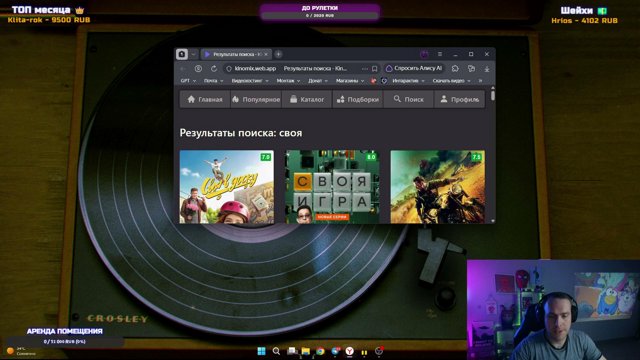The height and width of the screenshot is (360, 640).
Task: Open the motorcycle rider poster
Action: [x=438, y=187]
